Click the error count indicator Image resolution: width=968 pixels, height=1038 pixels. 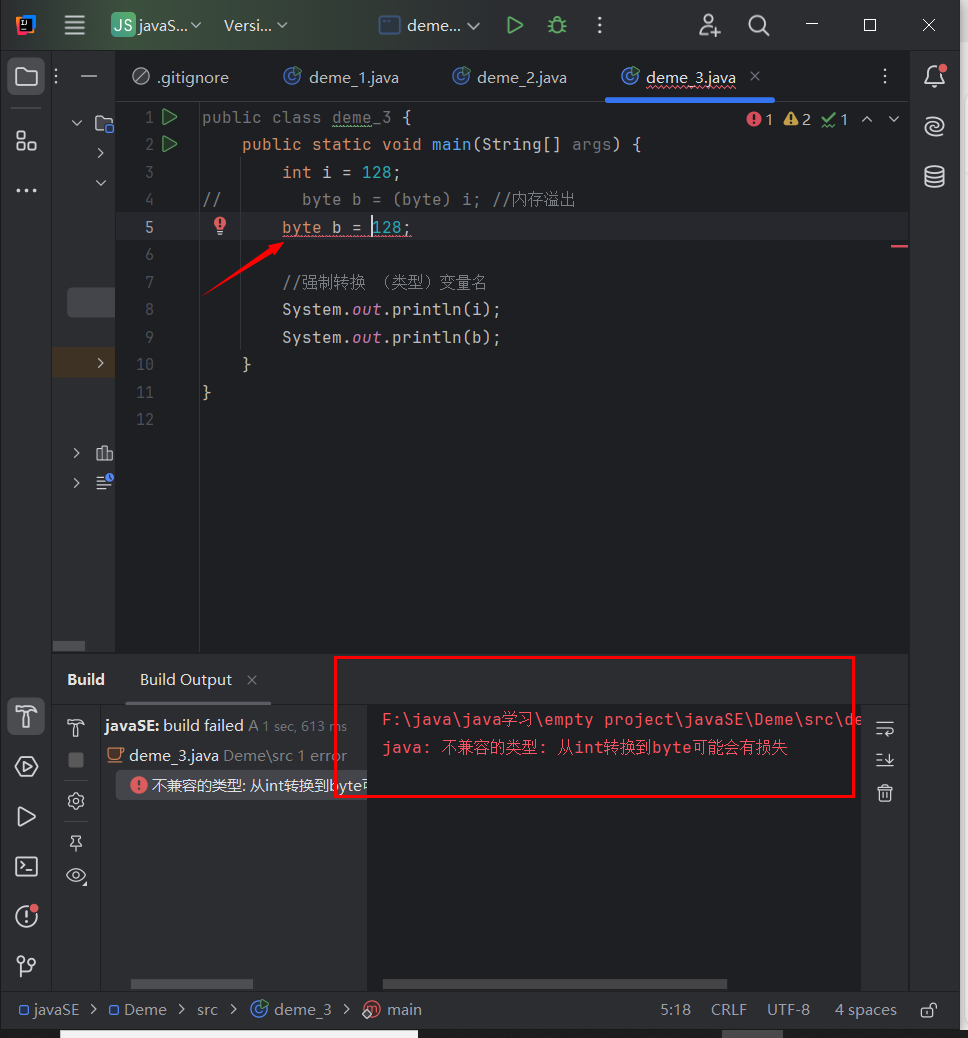759,119
